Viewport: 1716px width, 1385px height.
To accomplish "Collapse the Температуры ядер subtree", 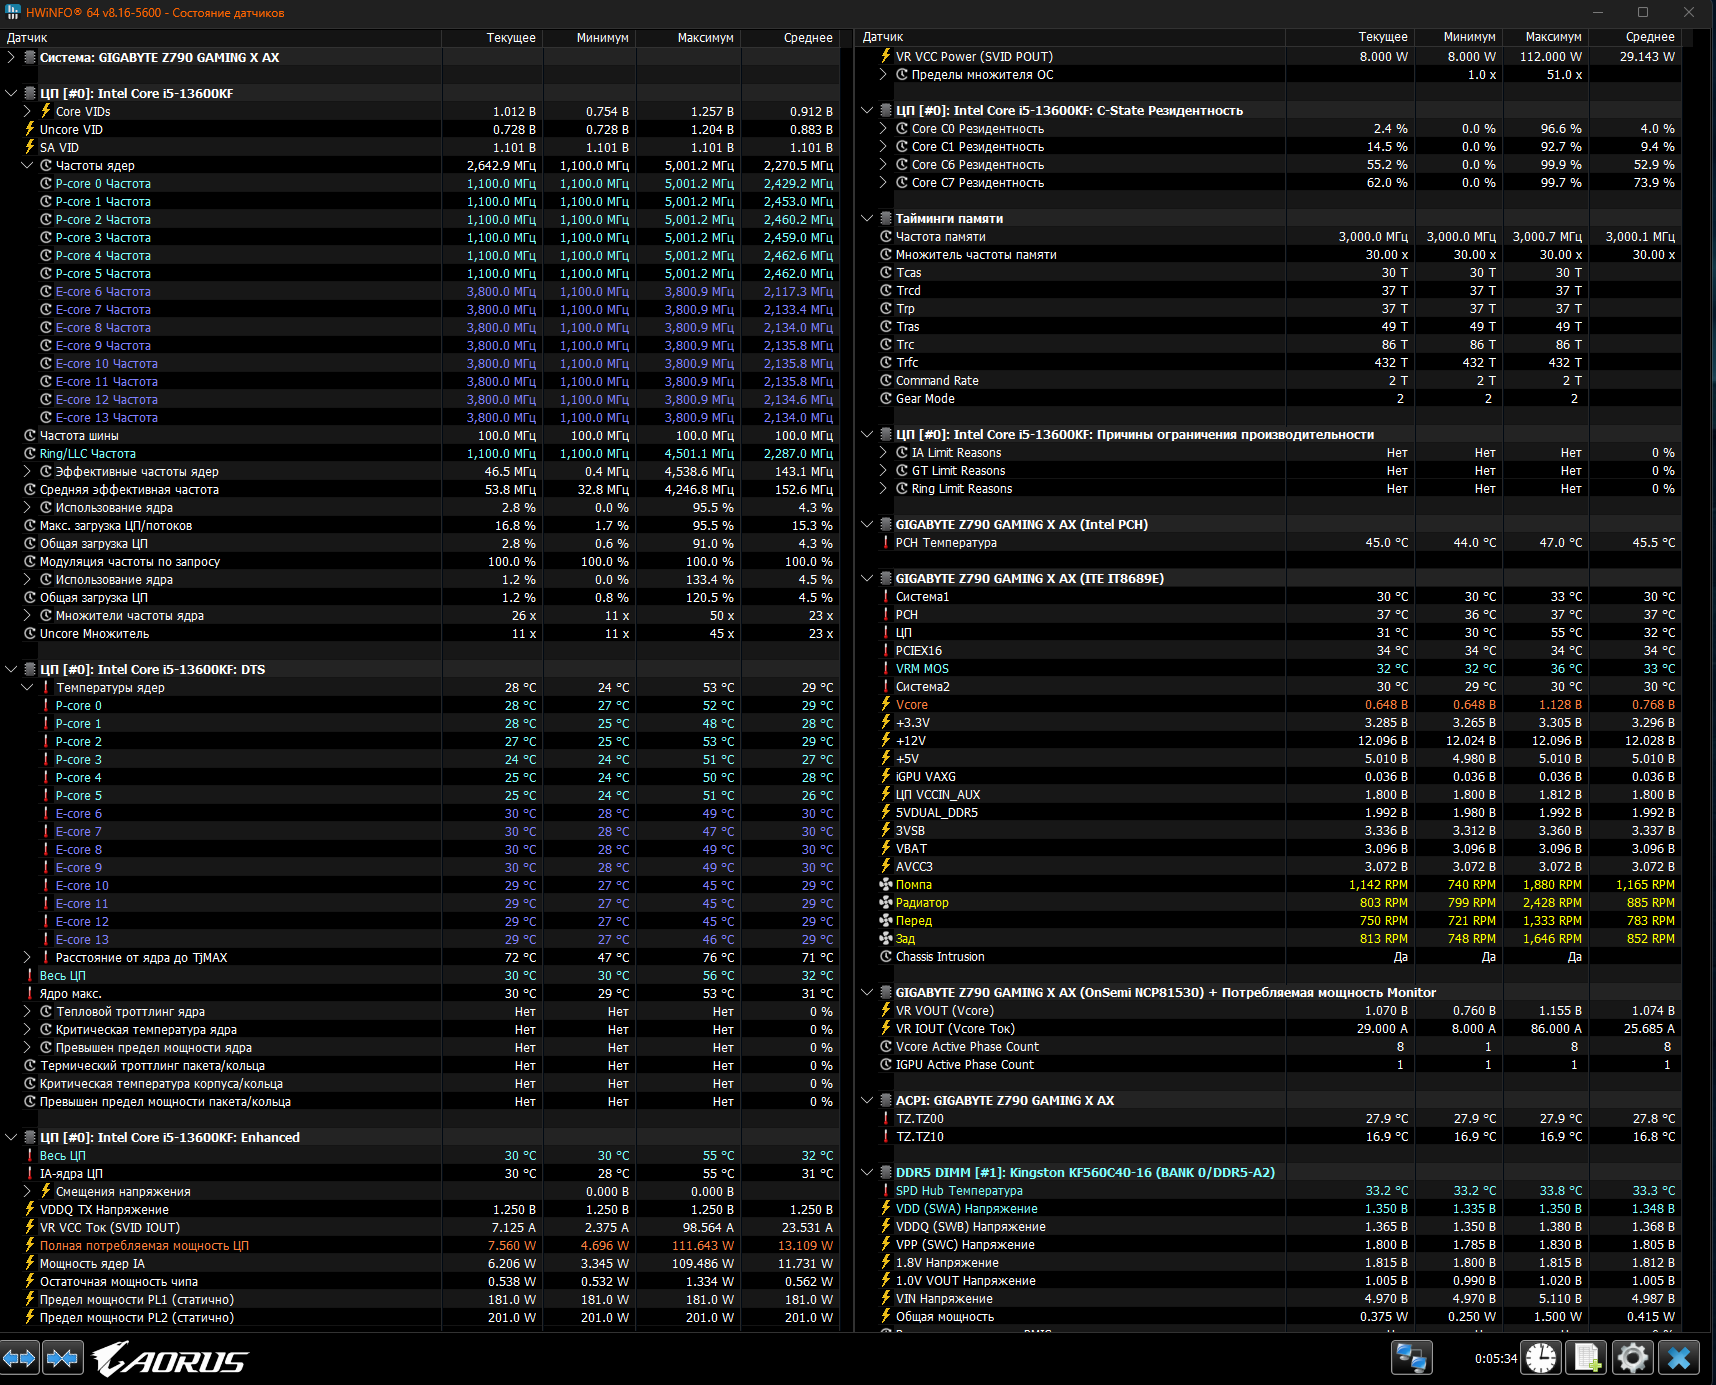I will 27,687.
